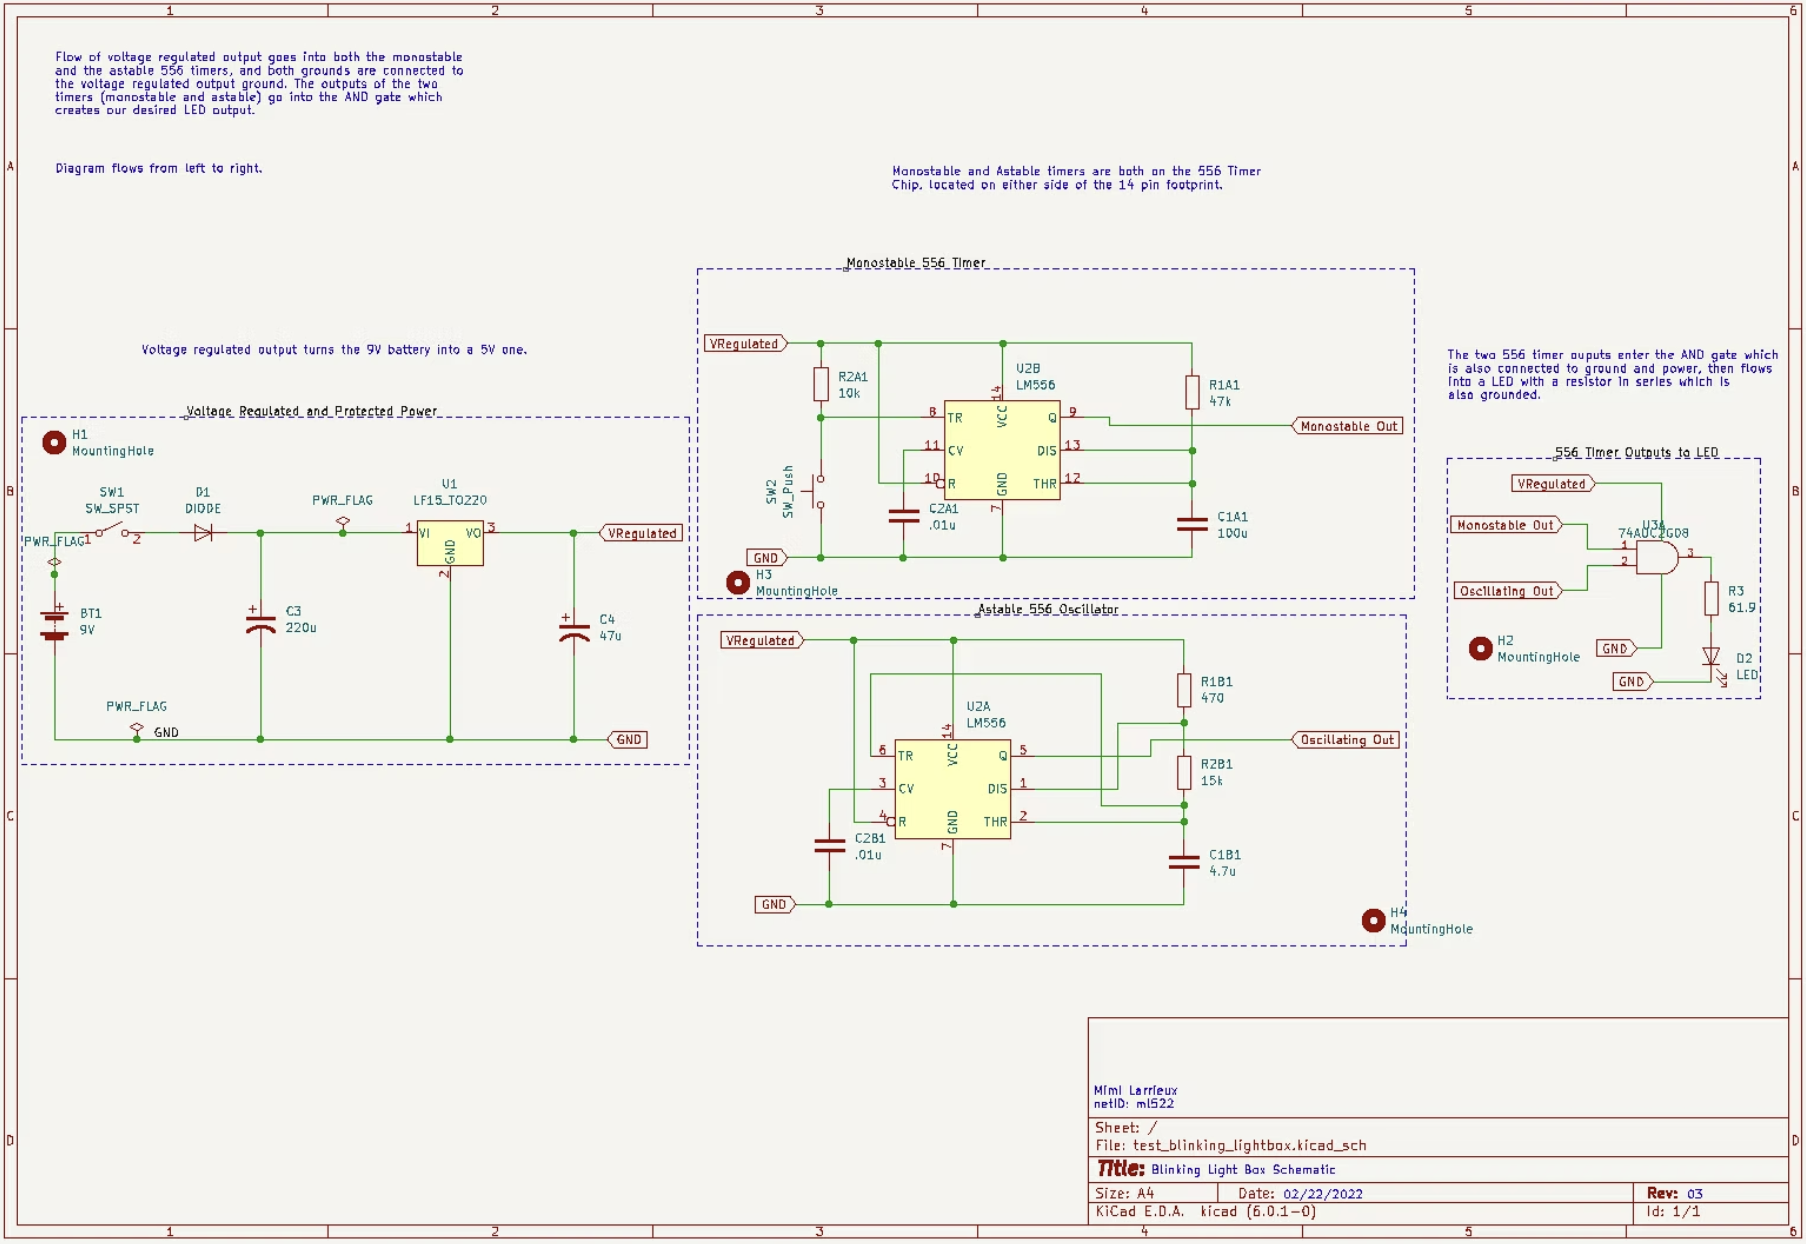The width and height of the screenshot is (1806, 1244).
Task: Select the VRegulated label at regulator output
Action: click(641, 533)
